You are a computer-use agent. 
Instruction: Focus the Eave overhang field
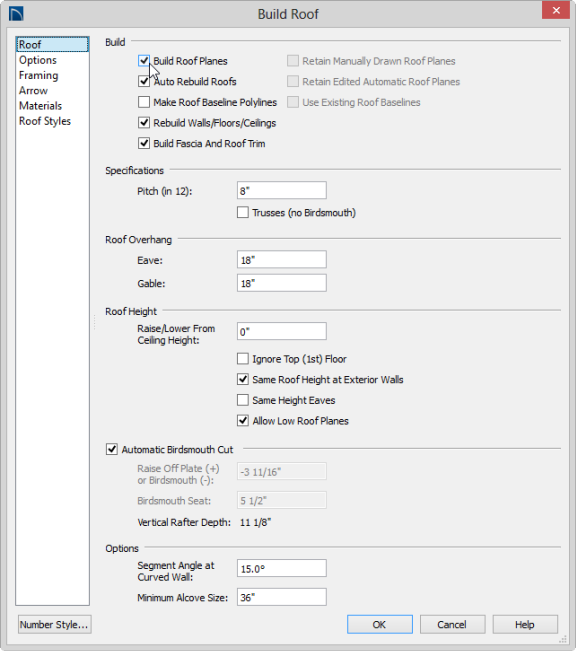pos(282,260)
